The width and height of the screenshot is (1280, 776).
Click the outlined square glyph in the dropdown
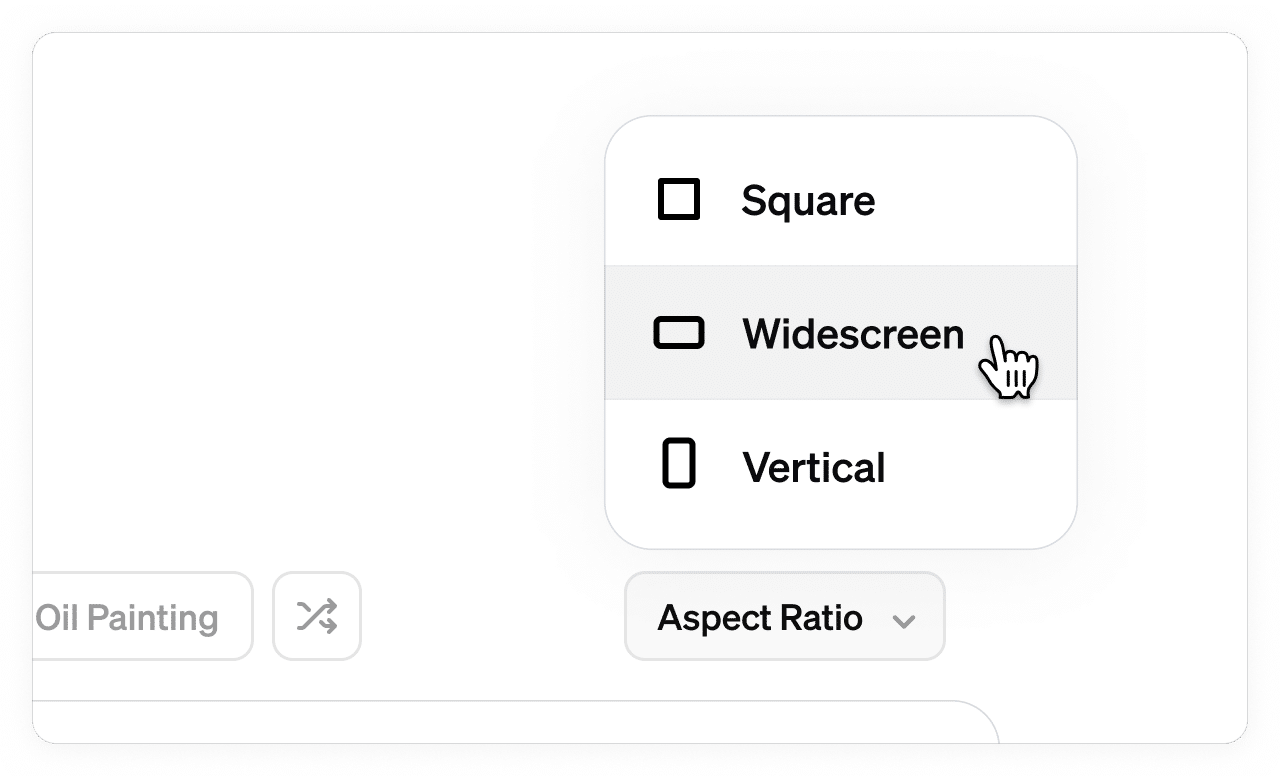pos(678,199)
